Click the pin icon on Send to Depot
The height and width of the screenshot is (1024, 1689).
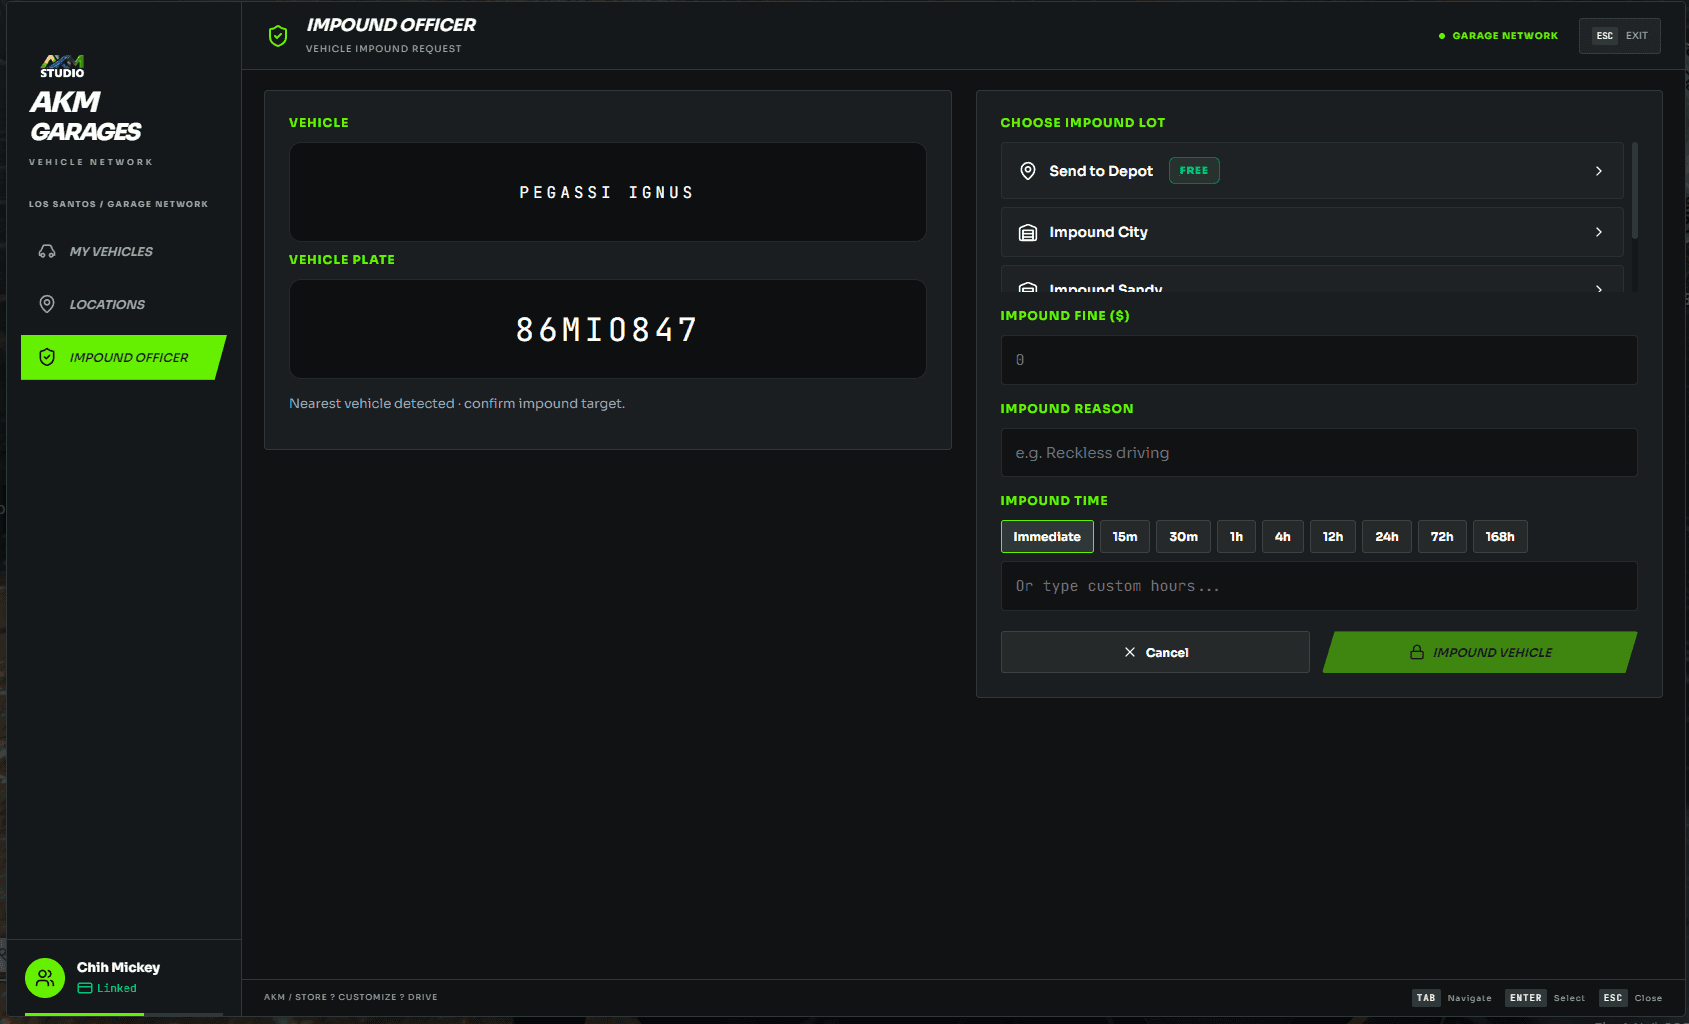point(1027,171)
